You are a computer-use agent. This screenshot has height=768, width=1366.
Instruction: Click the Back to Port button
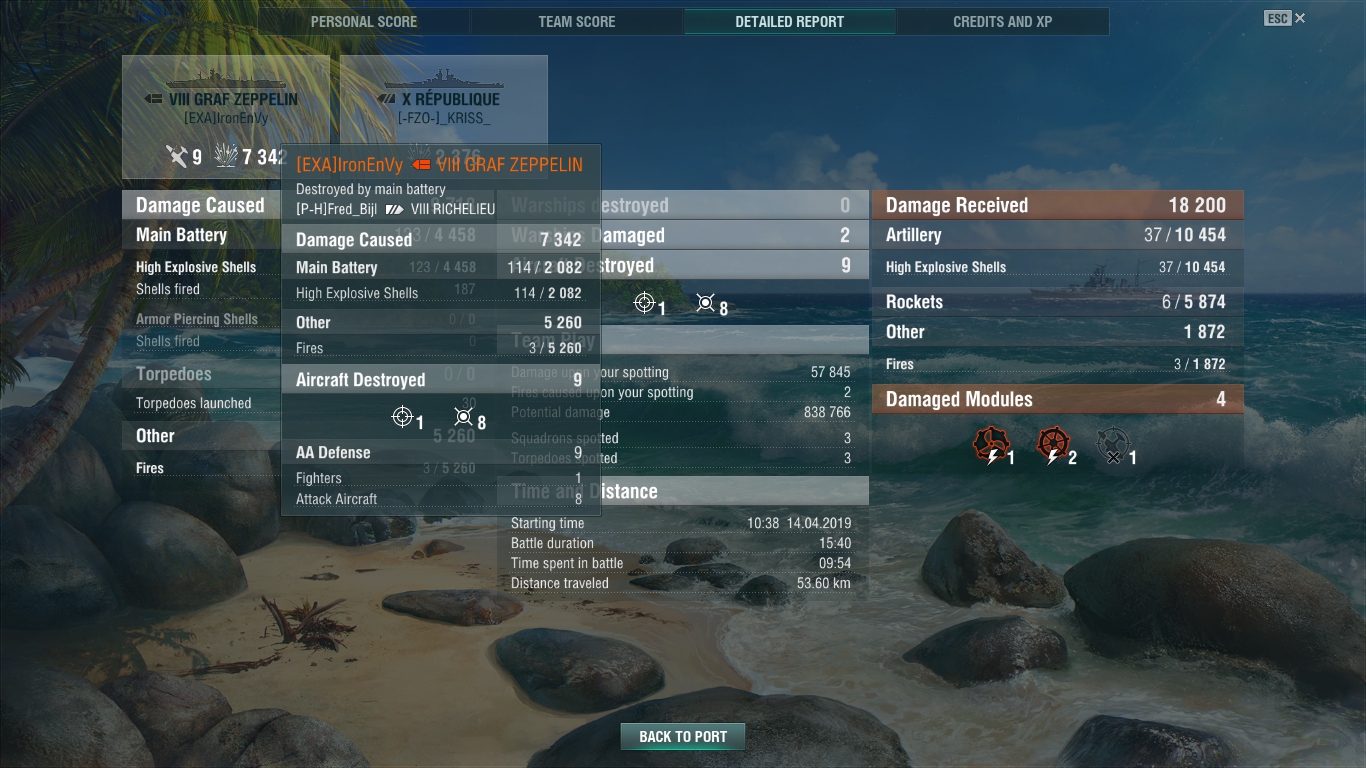pos(683,737)
